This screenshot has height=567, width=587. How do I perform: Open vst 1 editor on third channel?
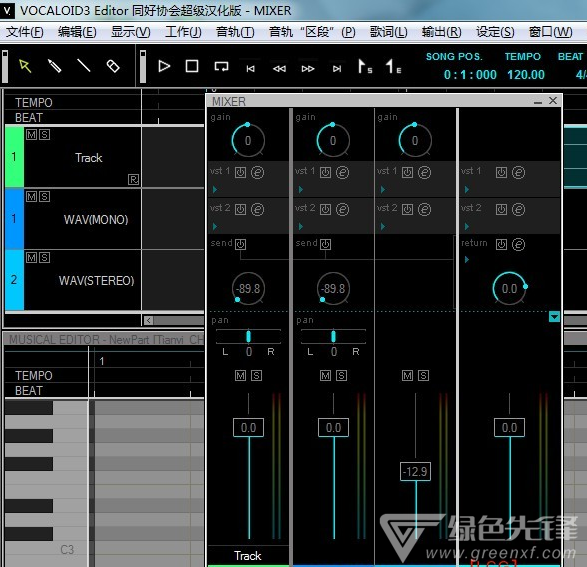[424, 173]
